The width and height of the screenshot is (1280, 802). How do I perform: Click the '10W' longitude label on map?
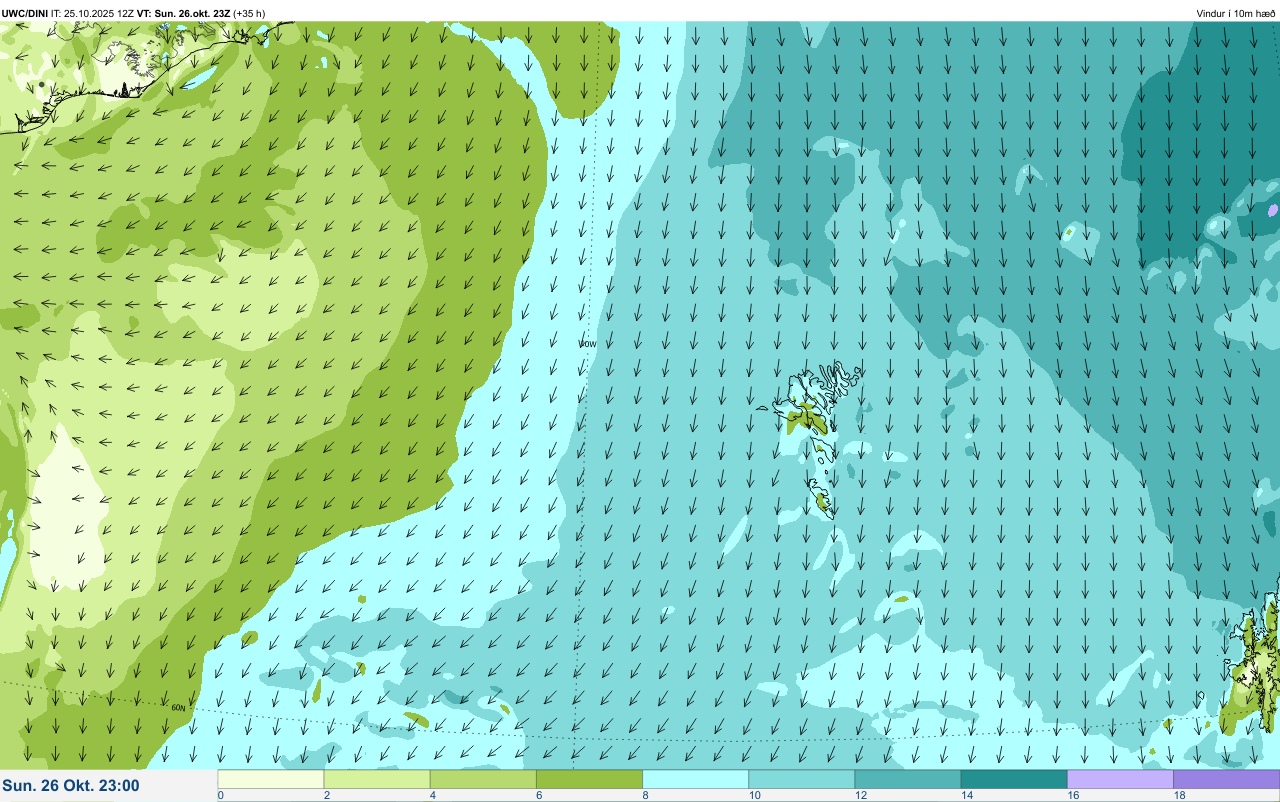pyautogui.click(x=587, y=343)
